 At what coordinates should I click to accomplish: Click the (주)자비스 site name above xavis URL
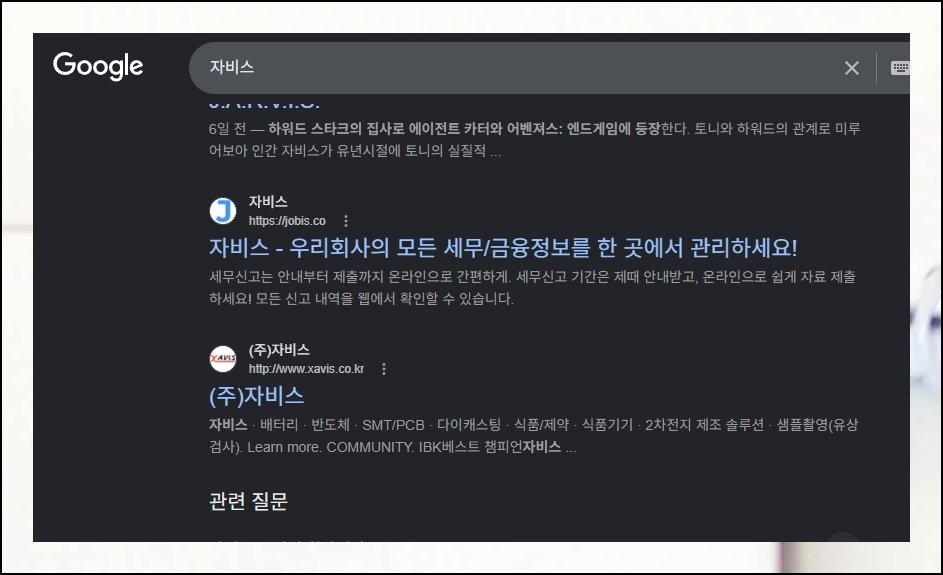(279, 349)
